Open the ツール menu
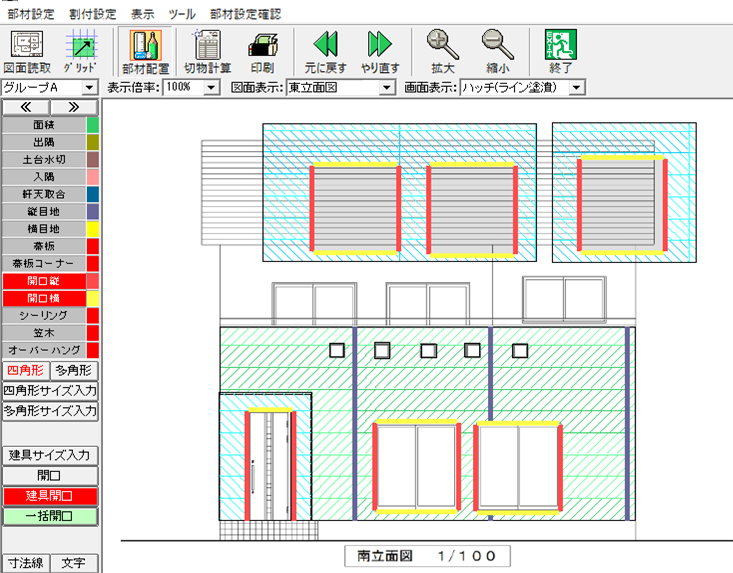 182,14
